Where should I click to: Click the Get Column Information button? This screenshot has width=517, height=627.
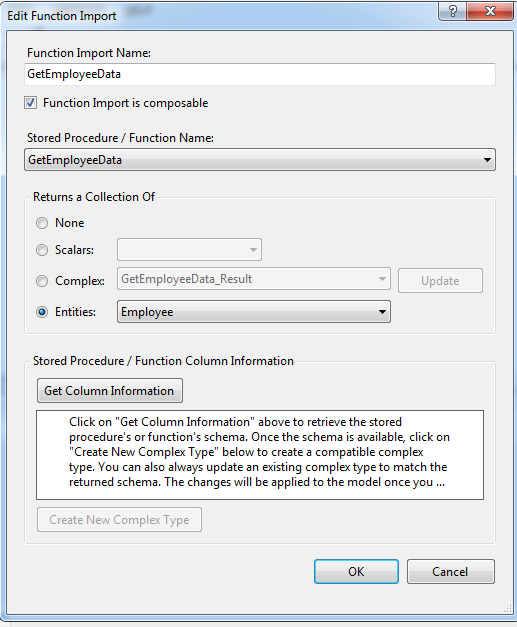(x=110, y=391)
